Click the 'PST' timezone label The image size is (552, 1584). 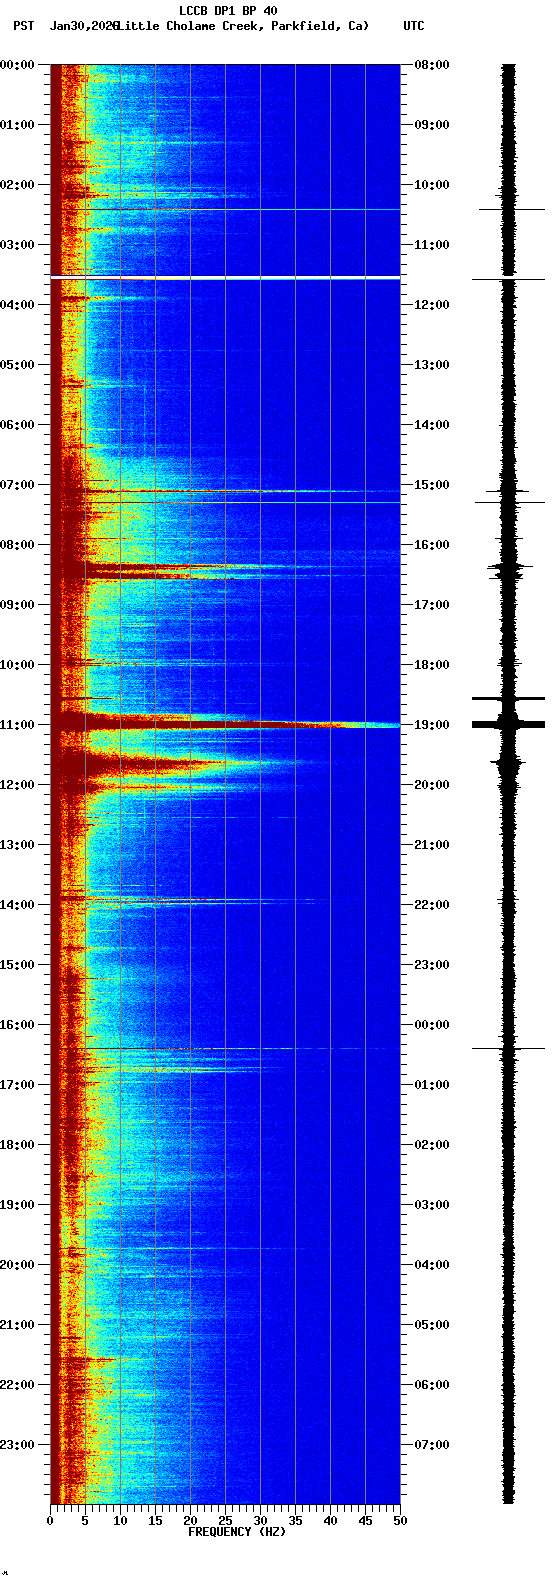[x=23, y=26]
